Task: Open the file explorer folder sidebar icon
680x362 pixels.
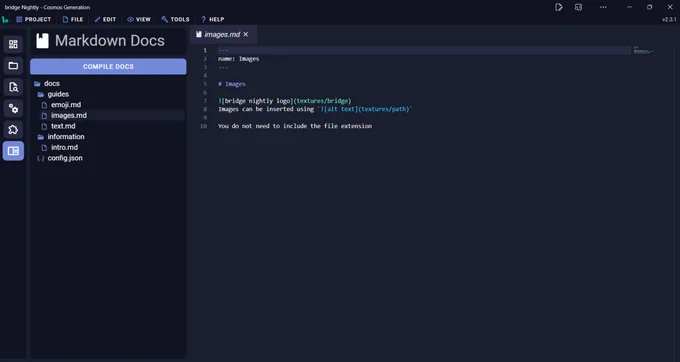Action: (x=13, y=65)
